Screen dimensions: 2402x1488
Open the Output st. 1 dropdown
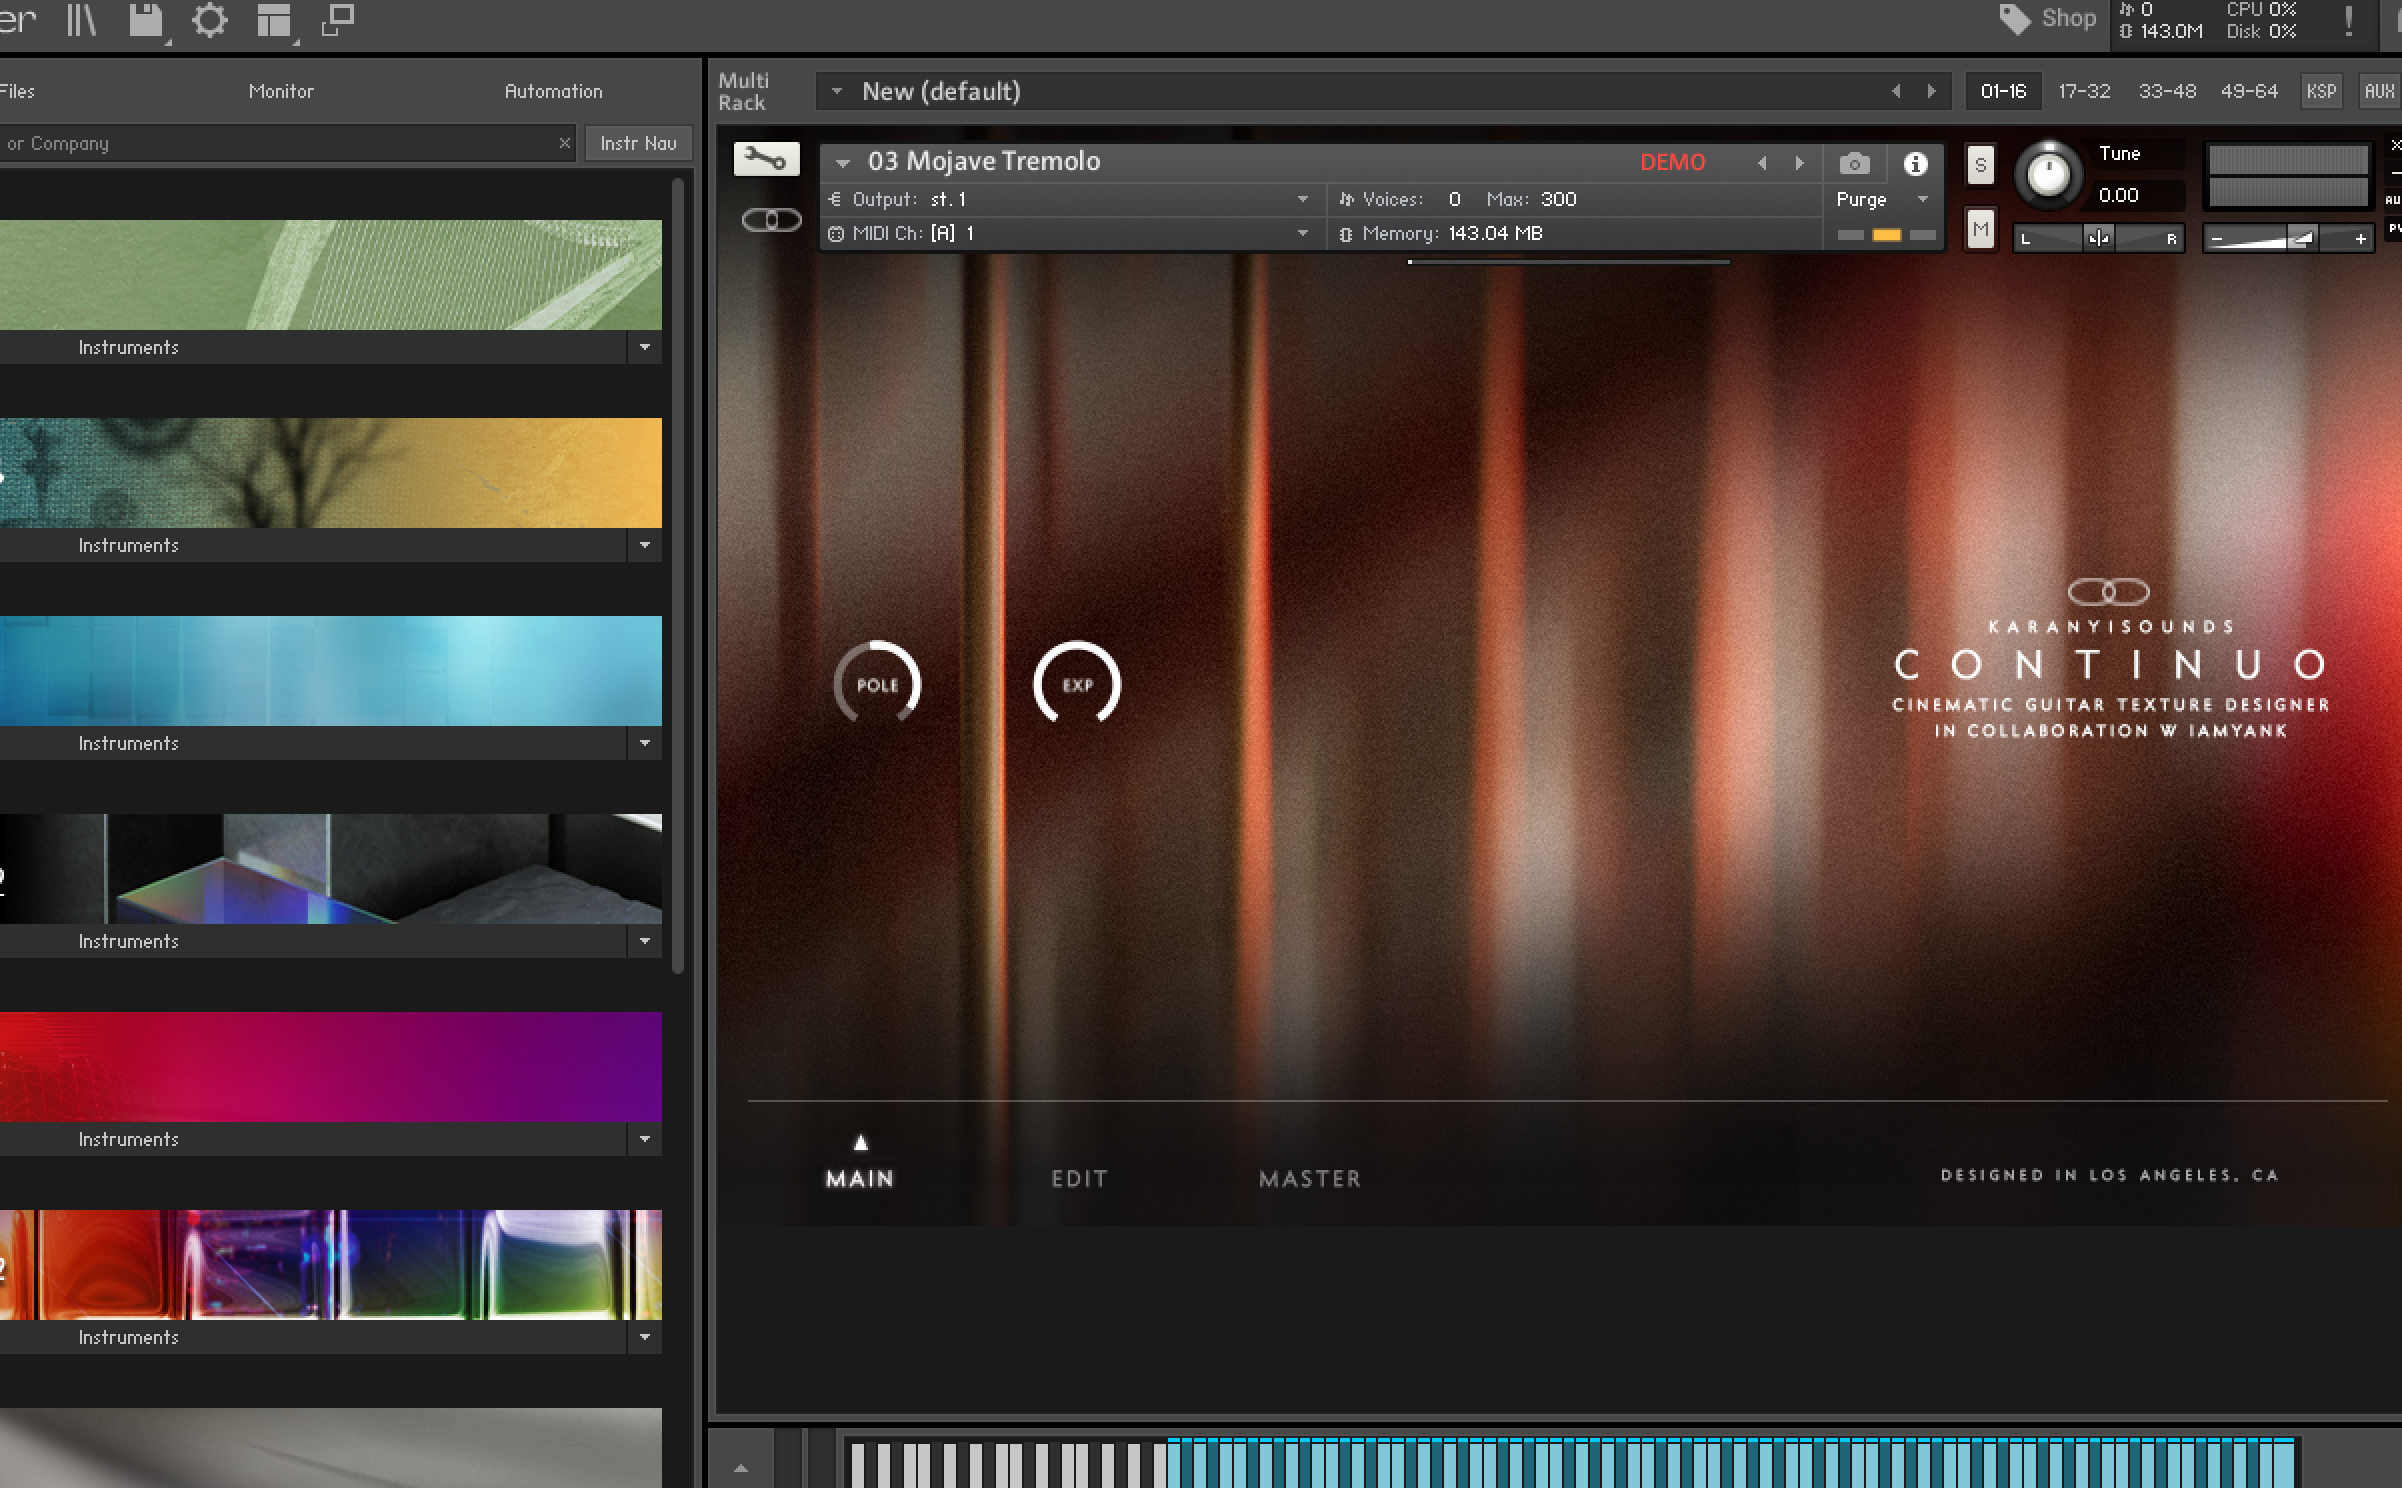pos(1302,199)
